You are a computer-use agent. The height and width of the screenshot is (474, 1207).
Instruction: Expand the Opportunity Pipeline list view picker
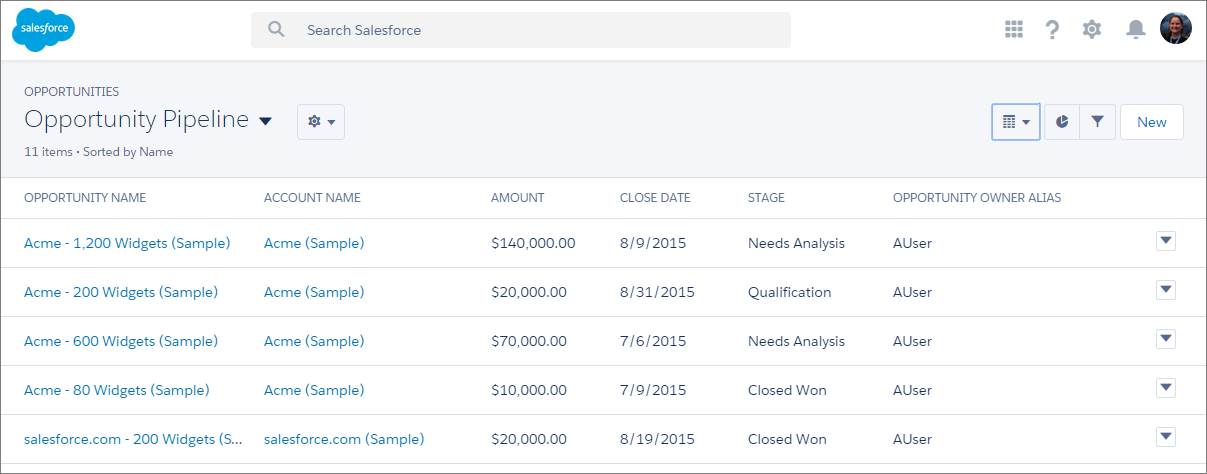[x=265, y=121]
